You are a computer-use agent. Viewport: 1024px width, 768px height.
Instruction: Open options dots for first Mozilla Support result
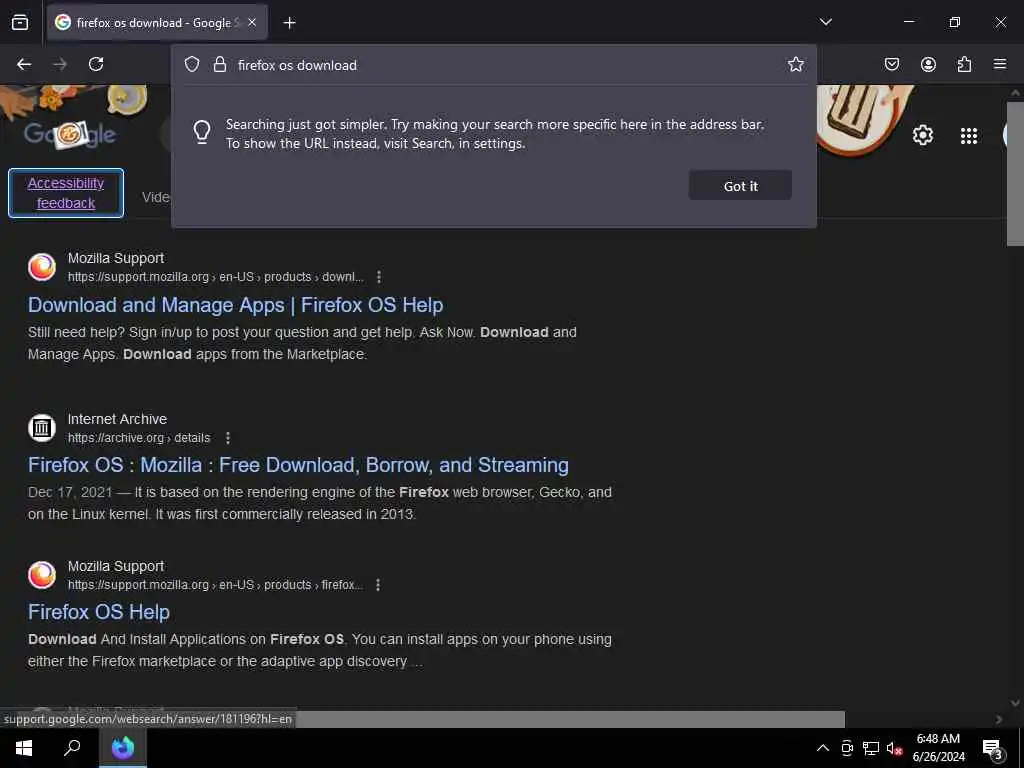tap(379, 277)
